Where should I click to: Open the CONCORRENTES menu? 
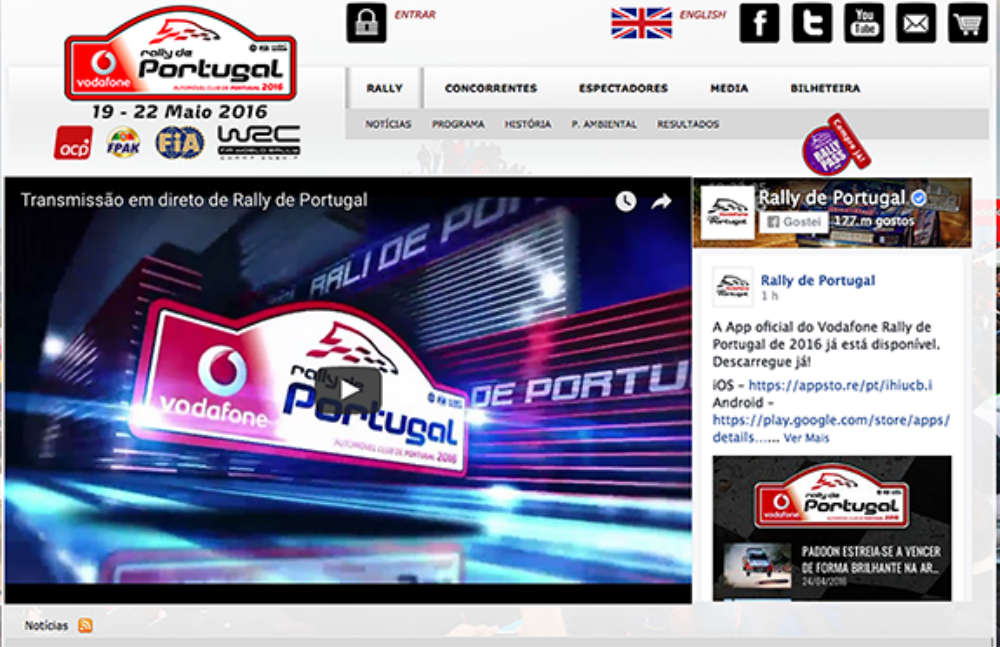click(x=490, y=88)
